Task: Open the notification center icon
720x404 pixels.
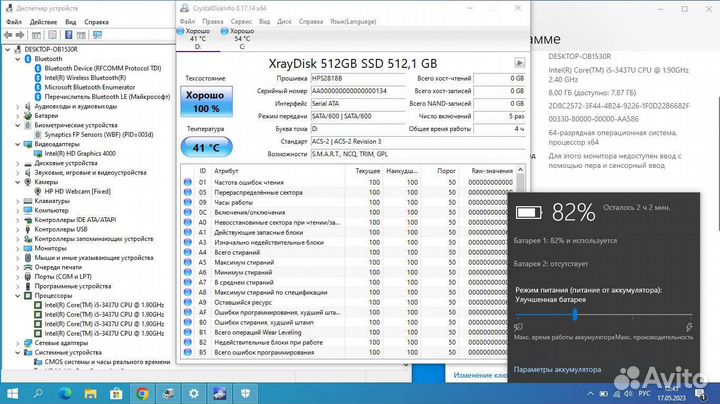Action: click(x=701, y=393)
